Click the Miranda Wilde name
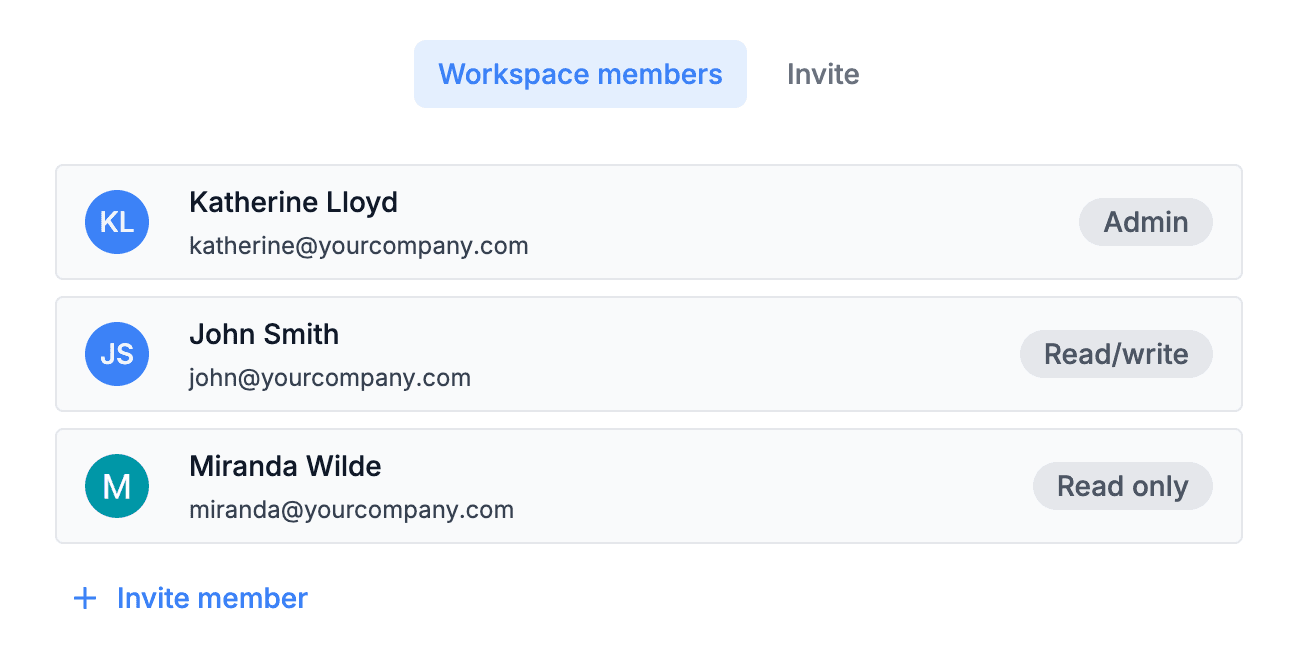The height and width of the screenshot is (670, 1298). tap(285, 466)
